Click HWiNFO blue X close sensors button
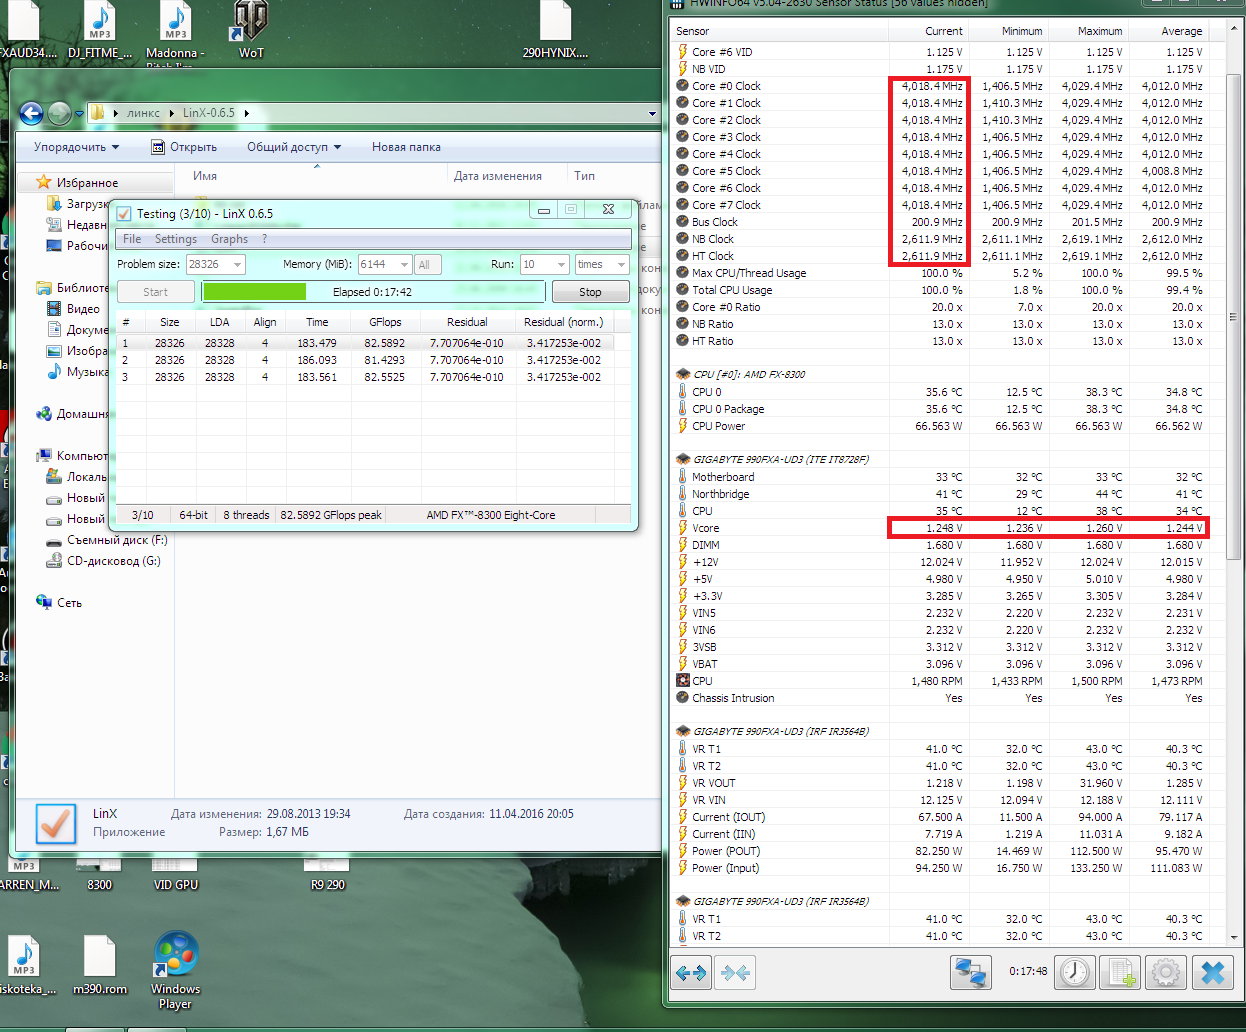 [1213, 972]
